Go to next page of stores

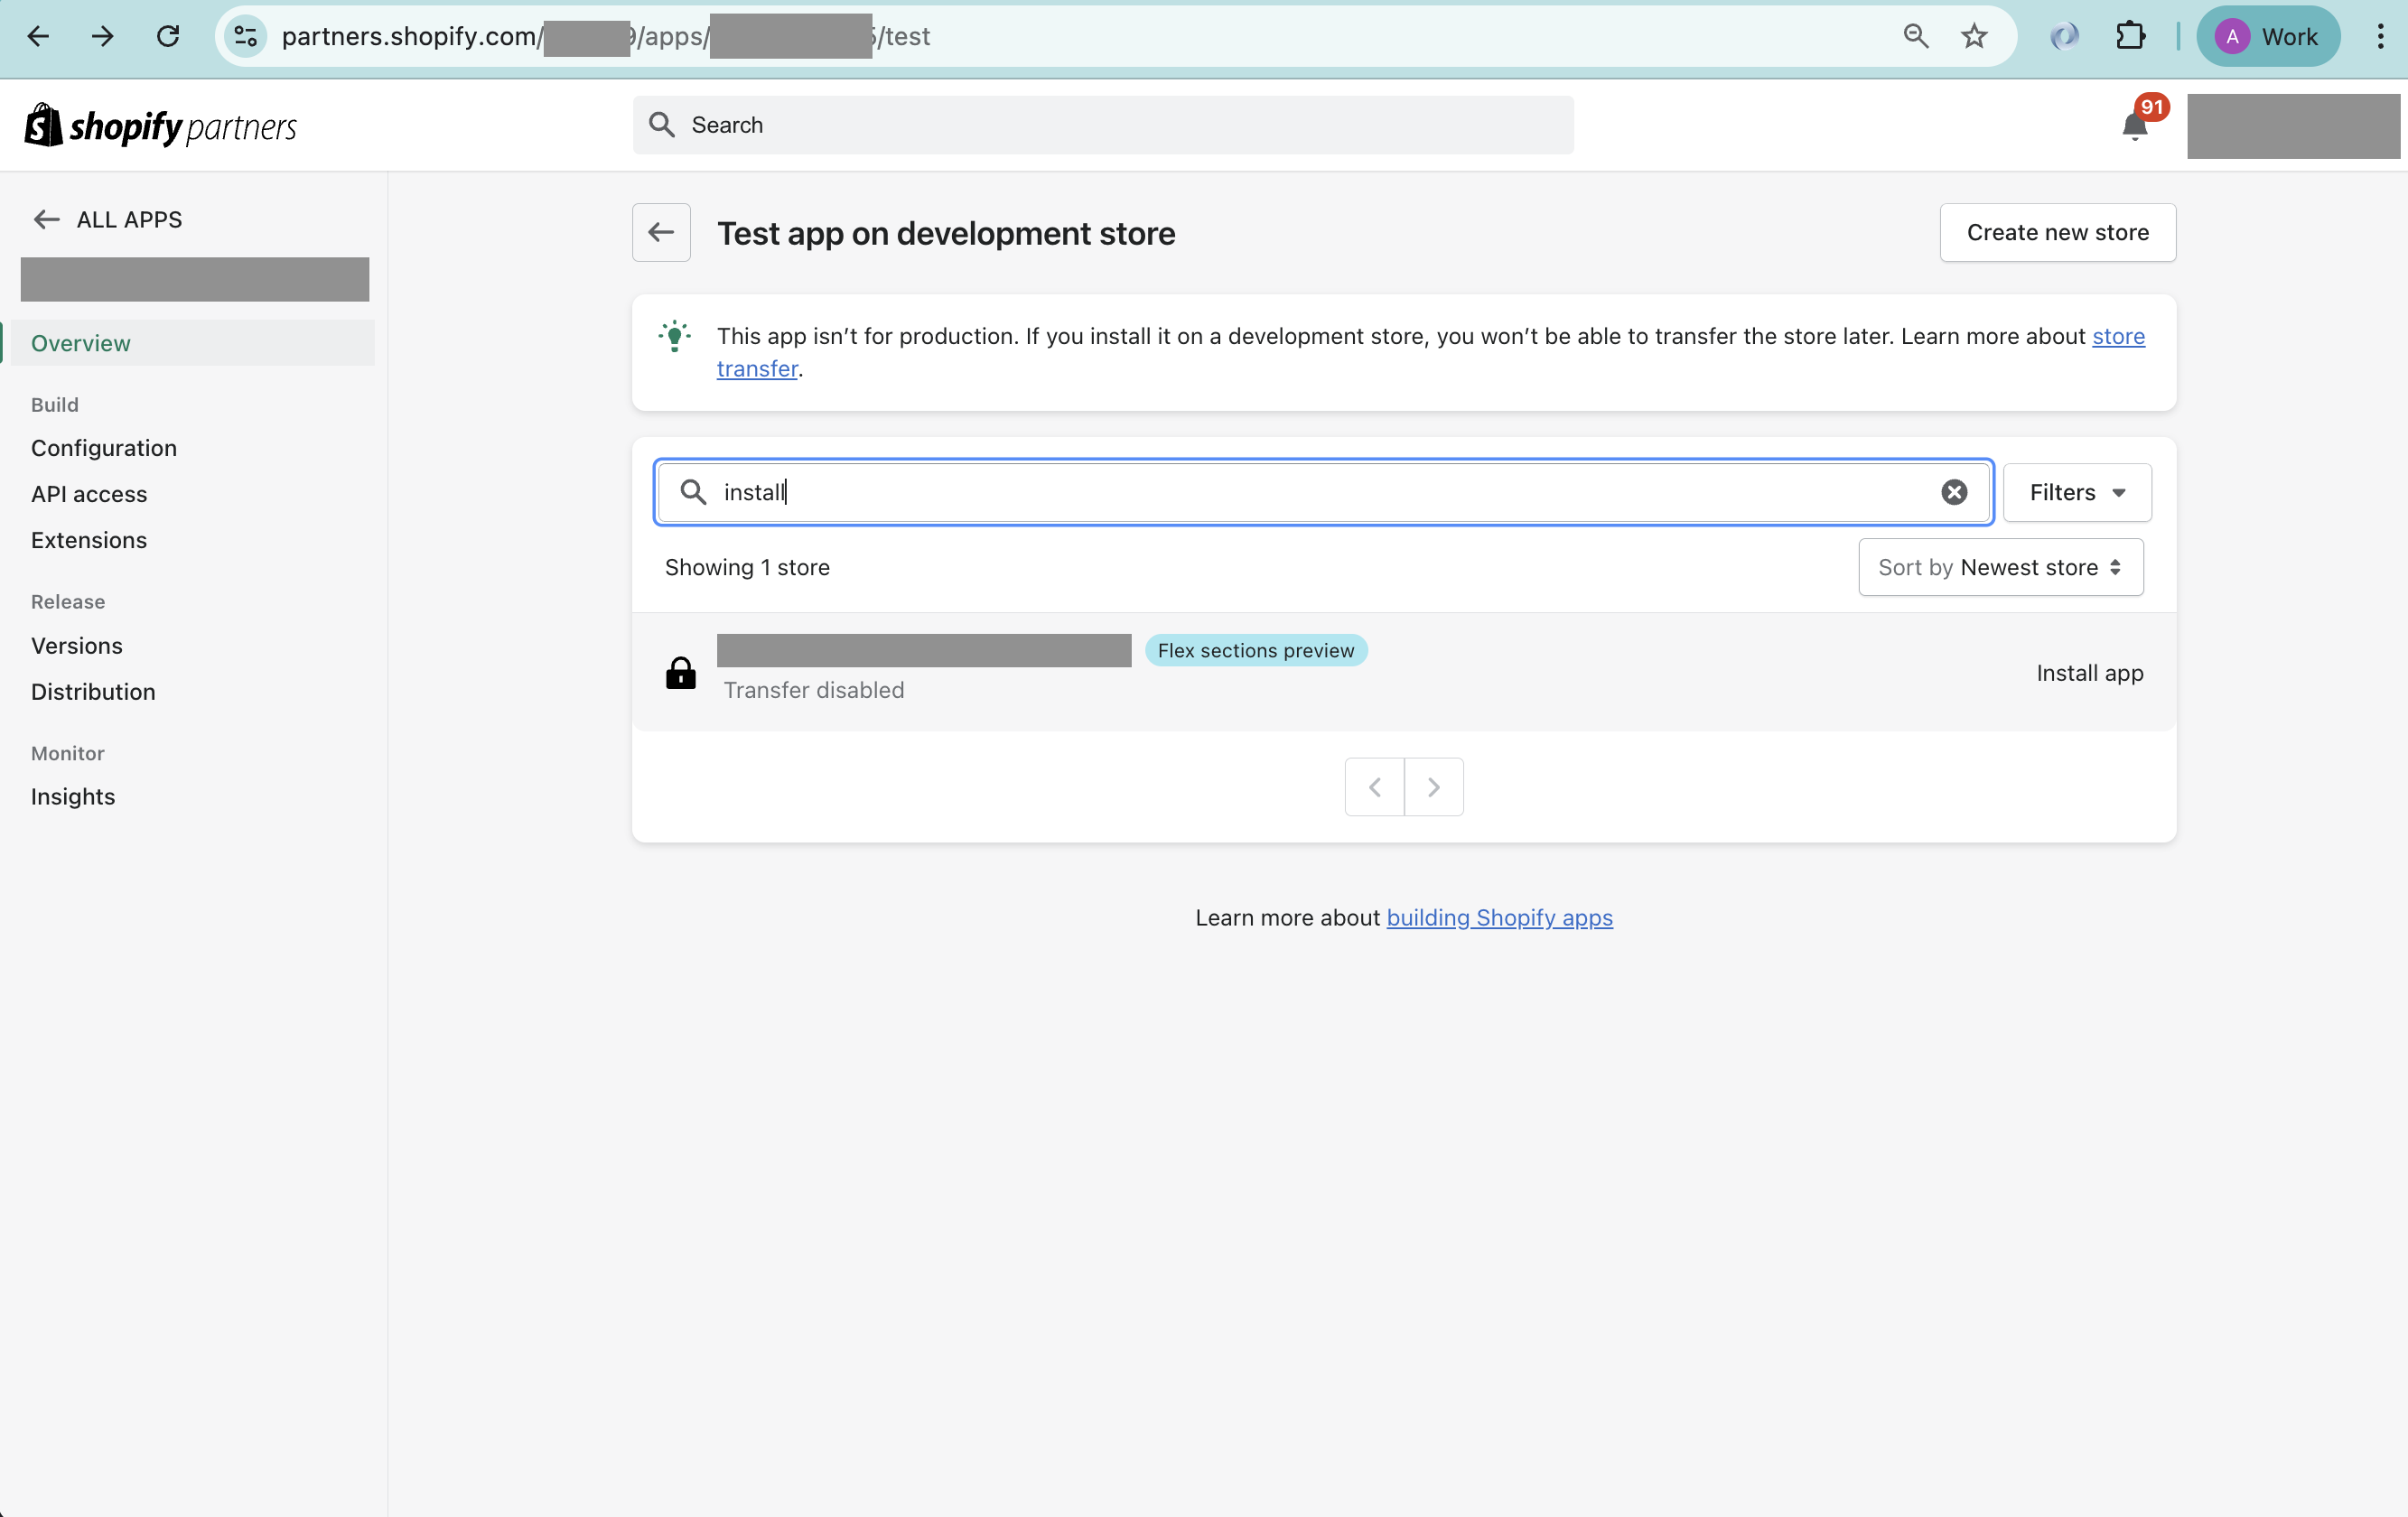1434,787
